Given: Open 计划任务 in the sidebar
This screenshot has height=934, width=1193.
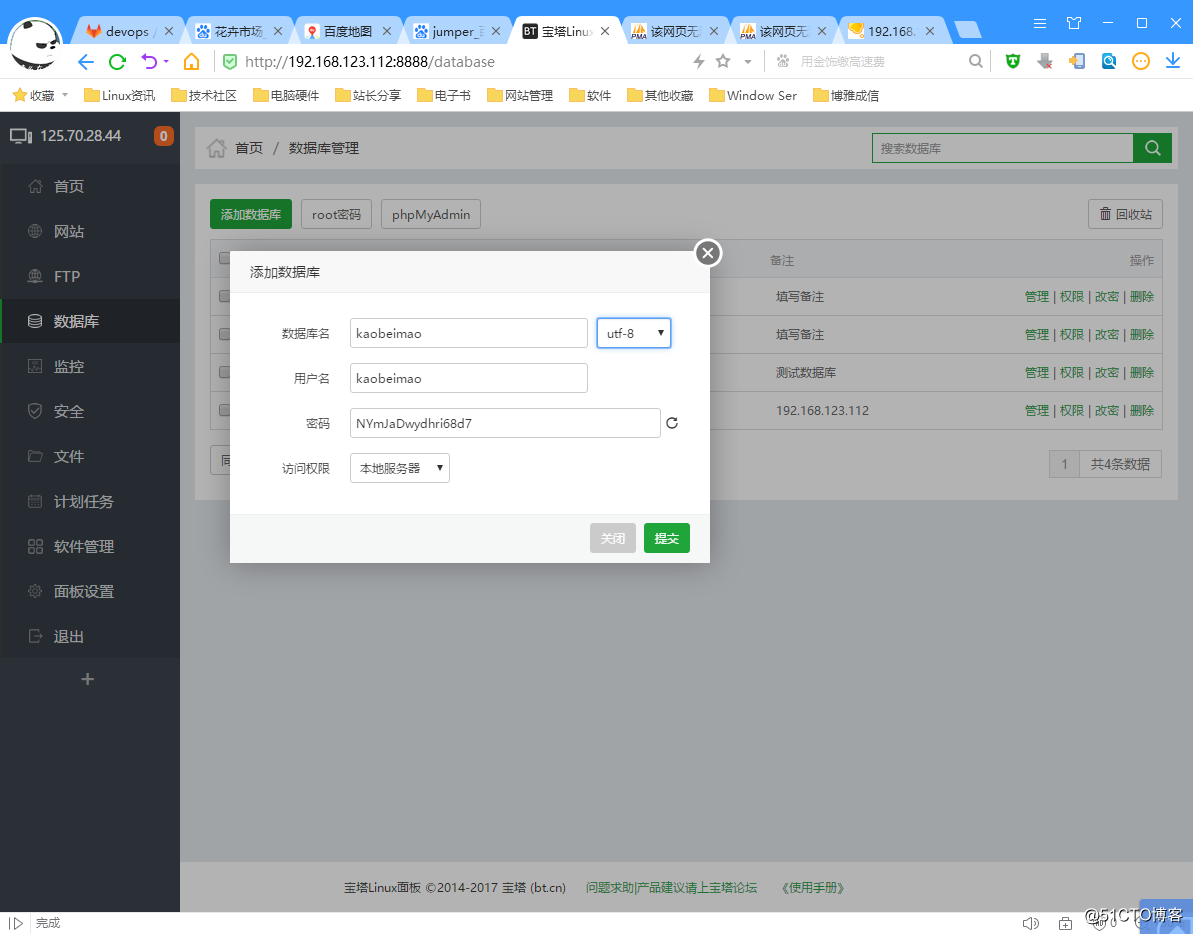Looking at the screenshot, I should click(x=90, y=501).
